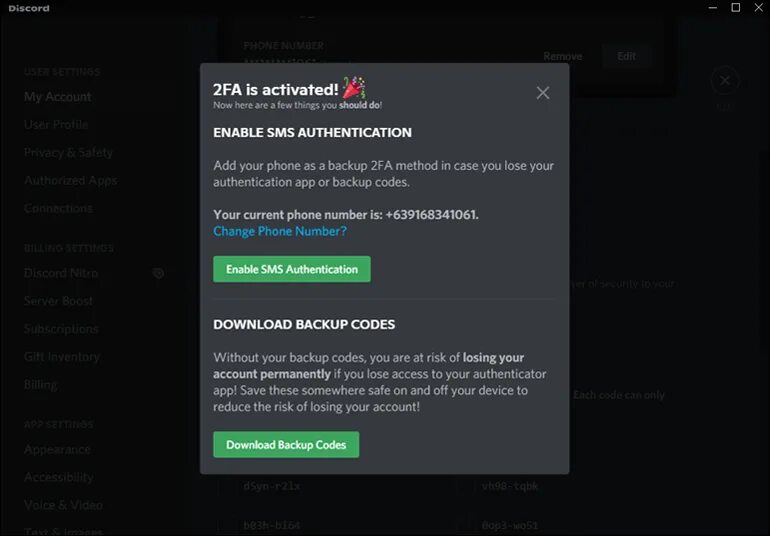Go to Authorized Apps
This screenshot has height=536, width=770.
point(71,181)
